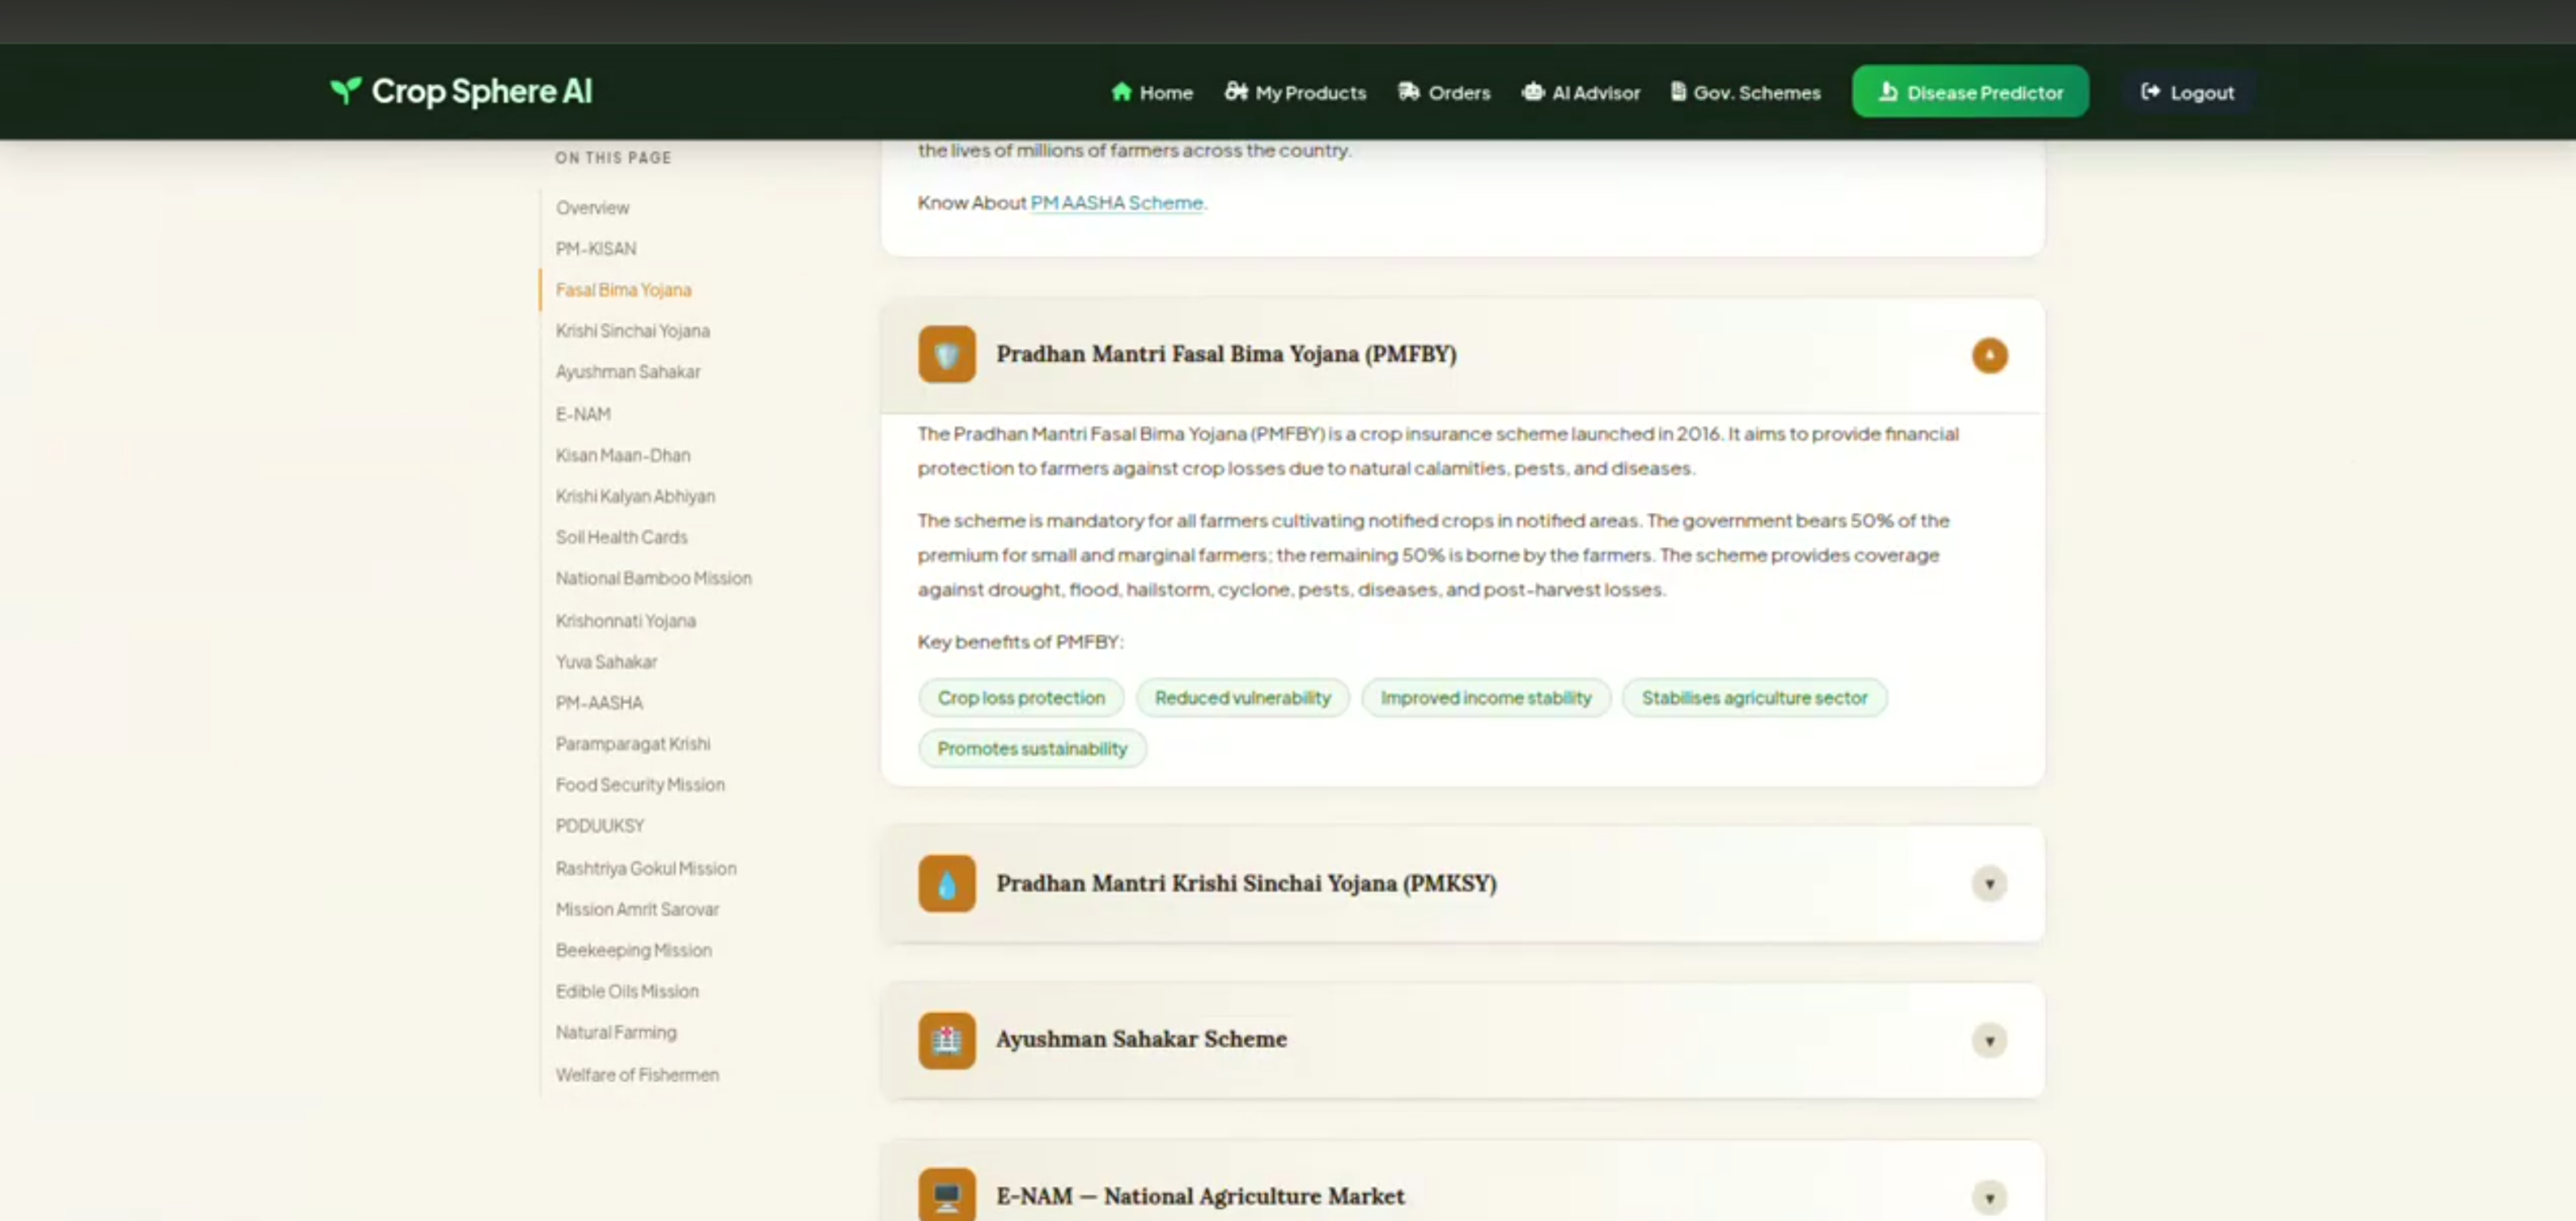Jump to Kisan Maan-Dhan in sidebar
The image size is (2576, 1221).
pyautogui.click(x=622, y=454)
